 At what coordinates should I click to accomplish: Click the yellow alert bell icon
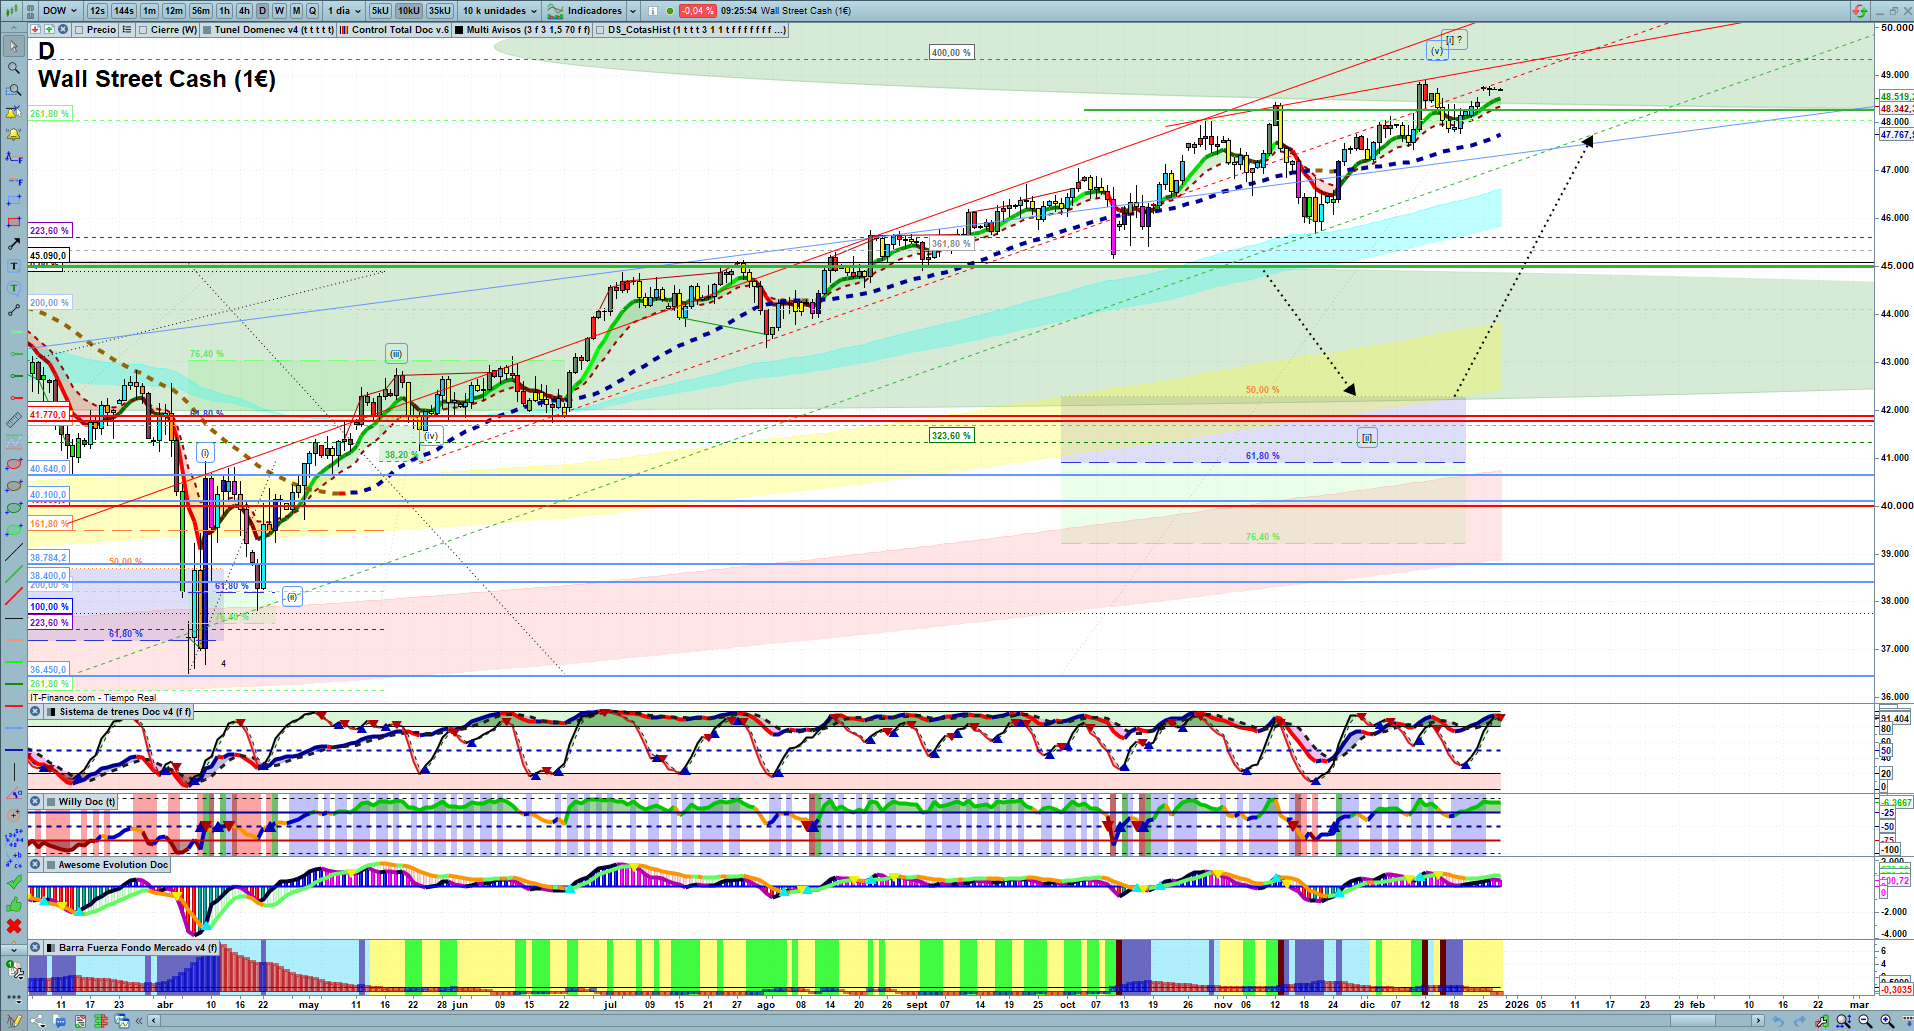click(14, 134)
